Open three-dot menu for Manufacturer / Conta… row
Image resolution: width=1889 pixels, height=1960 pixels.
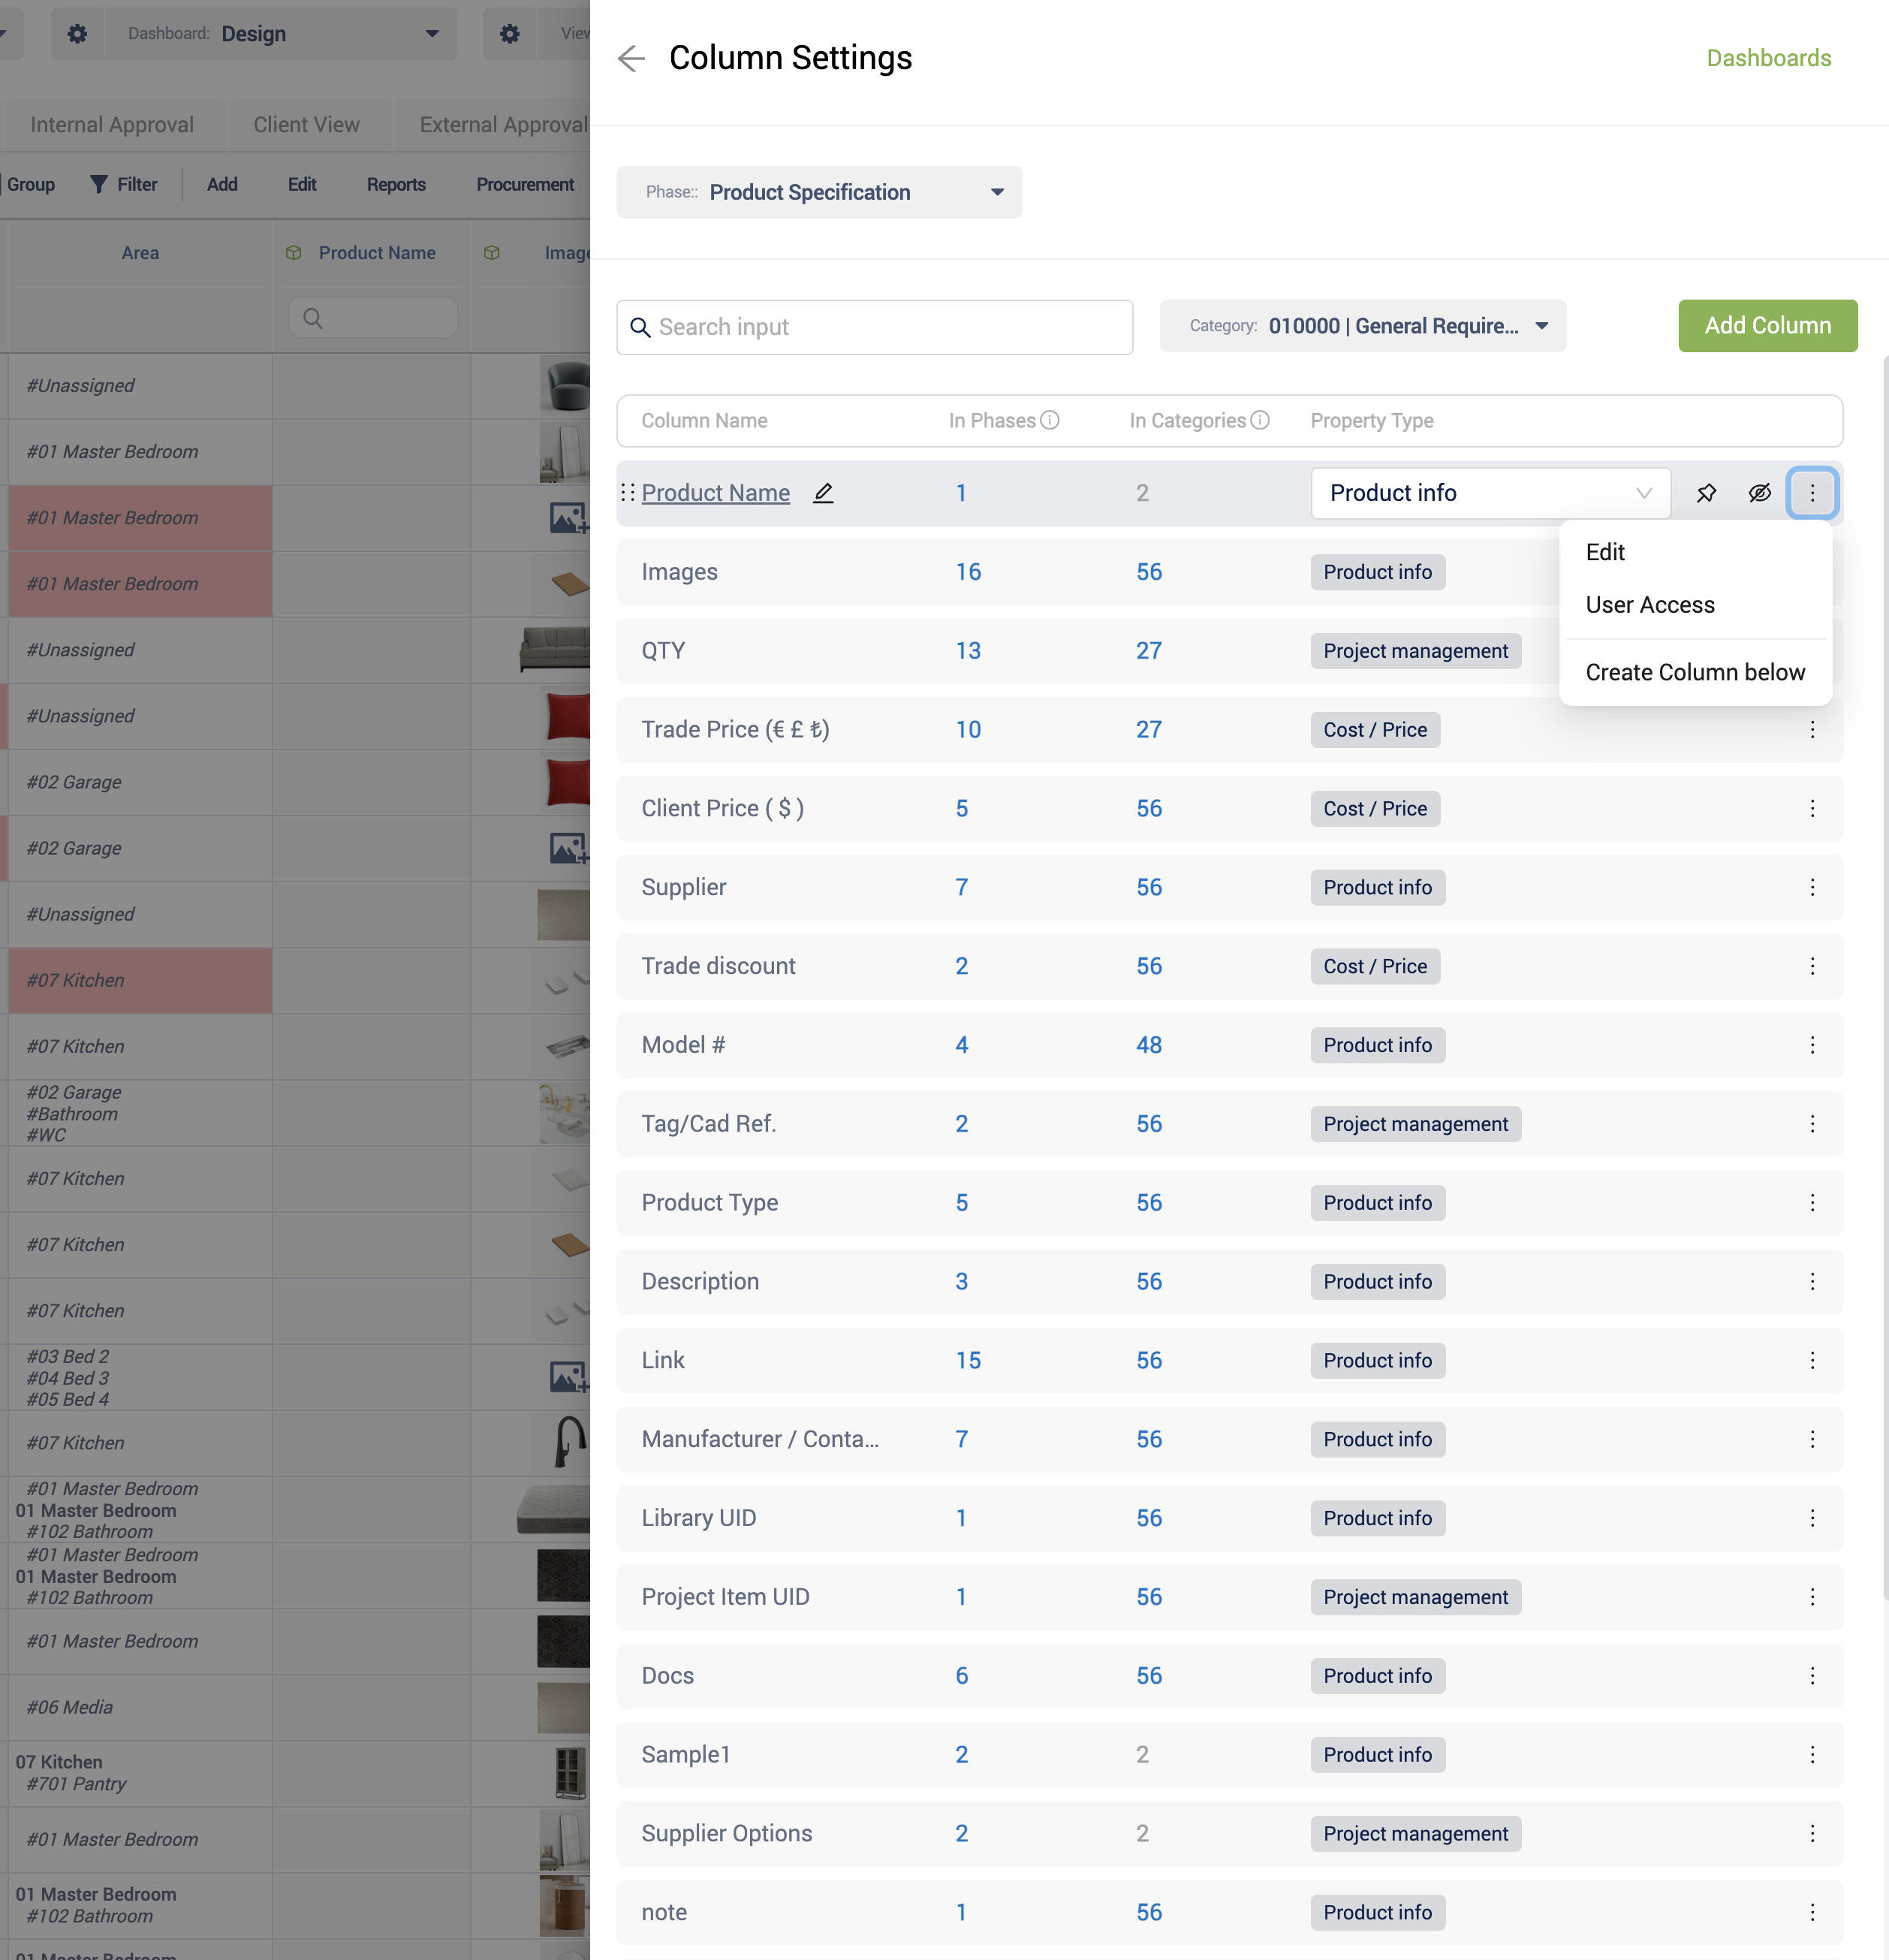click(x=1812, y=1439)
